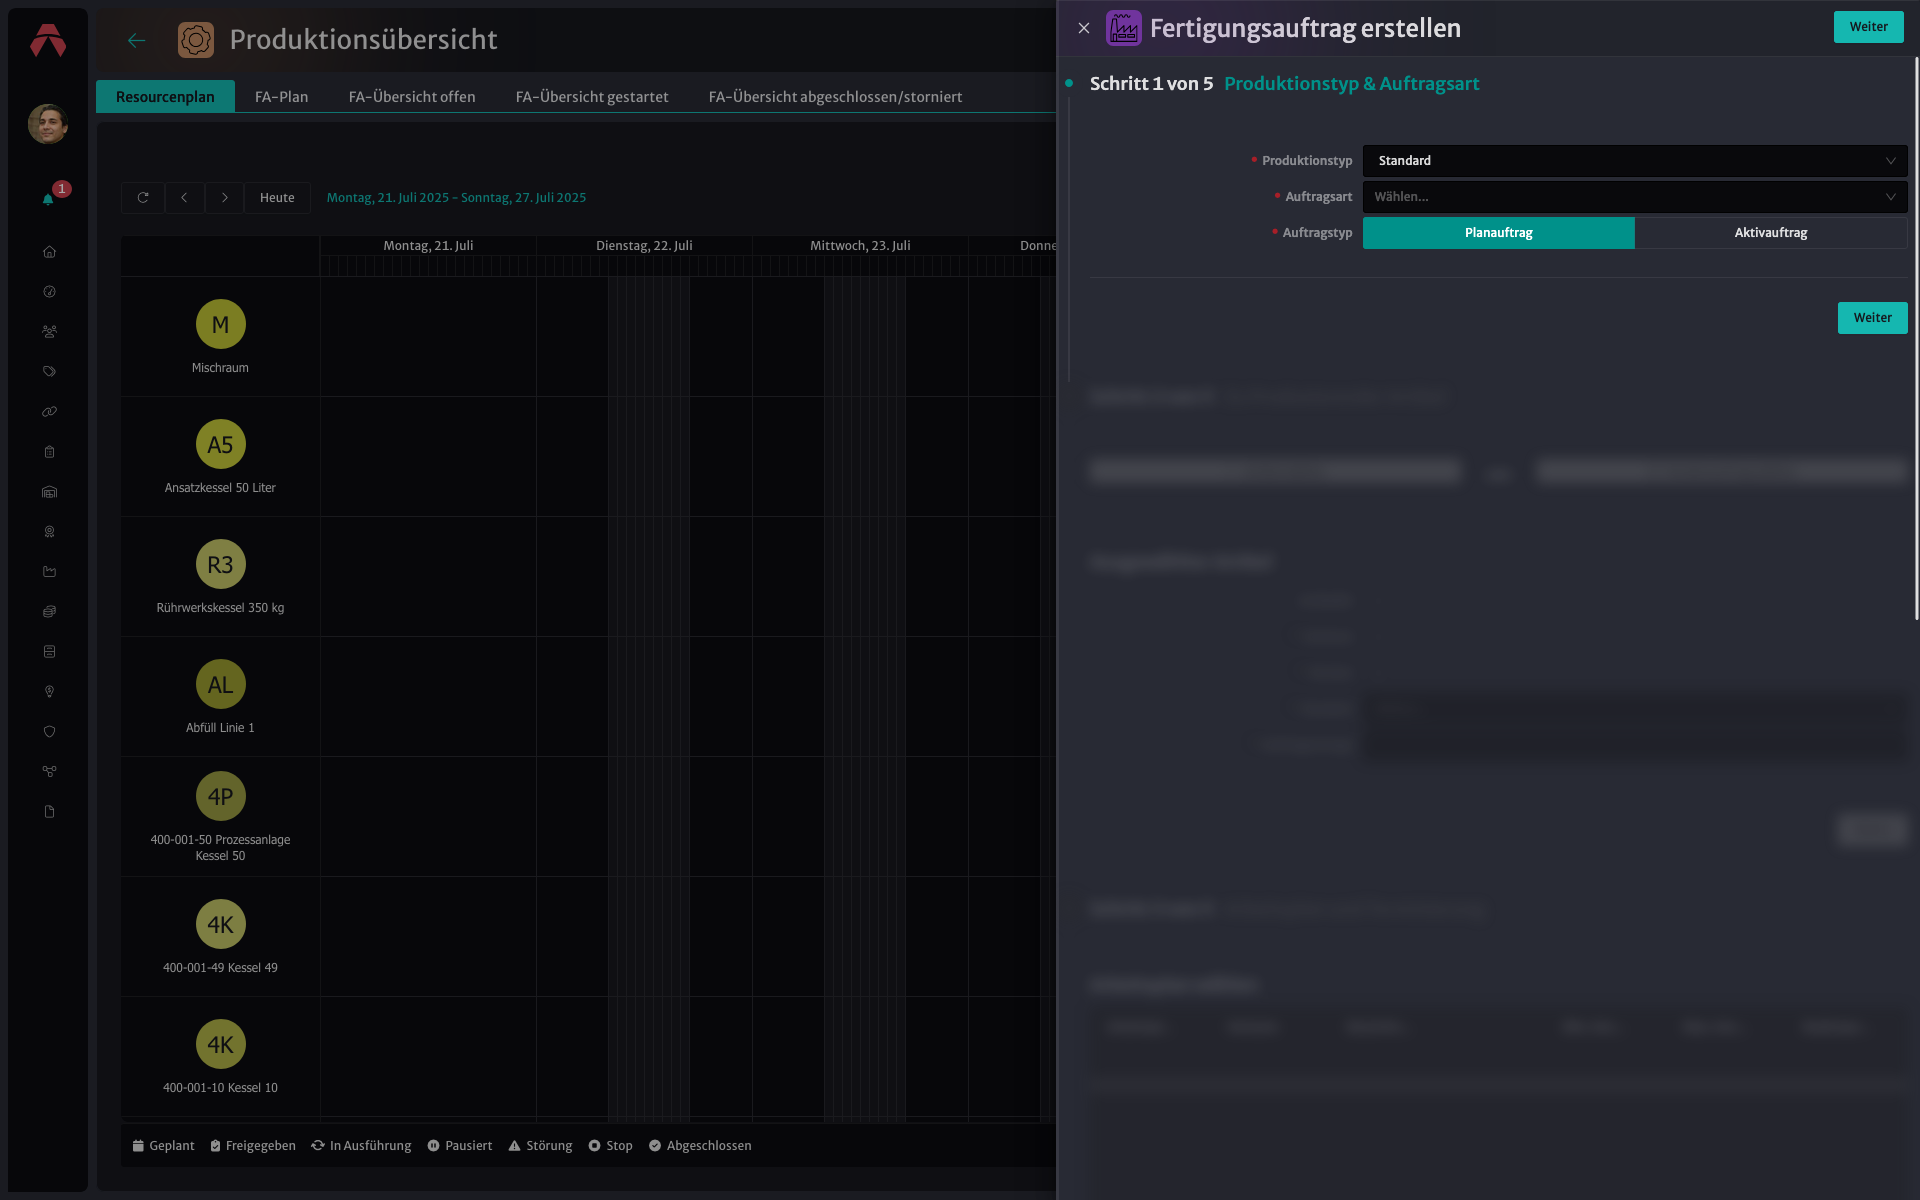Refresh the resource plan calendar

(x=143, y=198)
